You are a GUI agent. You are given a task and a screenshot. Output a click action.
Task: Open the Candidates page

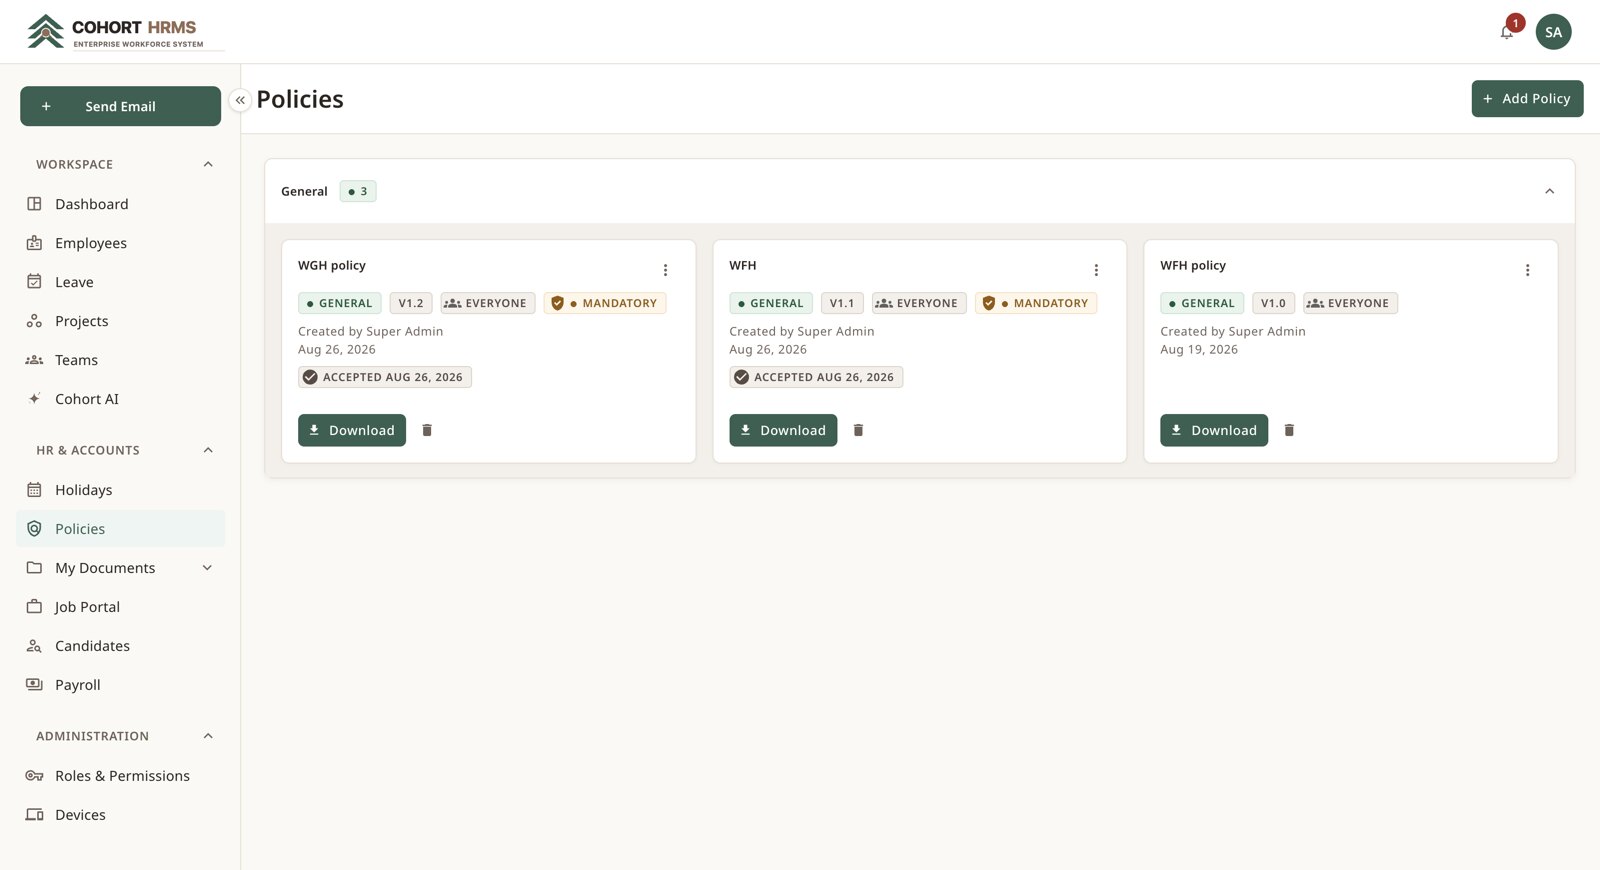pyautogui.click(x=120, y=646)
